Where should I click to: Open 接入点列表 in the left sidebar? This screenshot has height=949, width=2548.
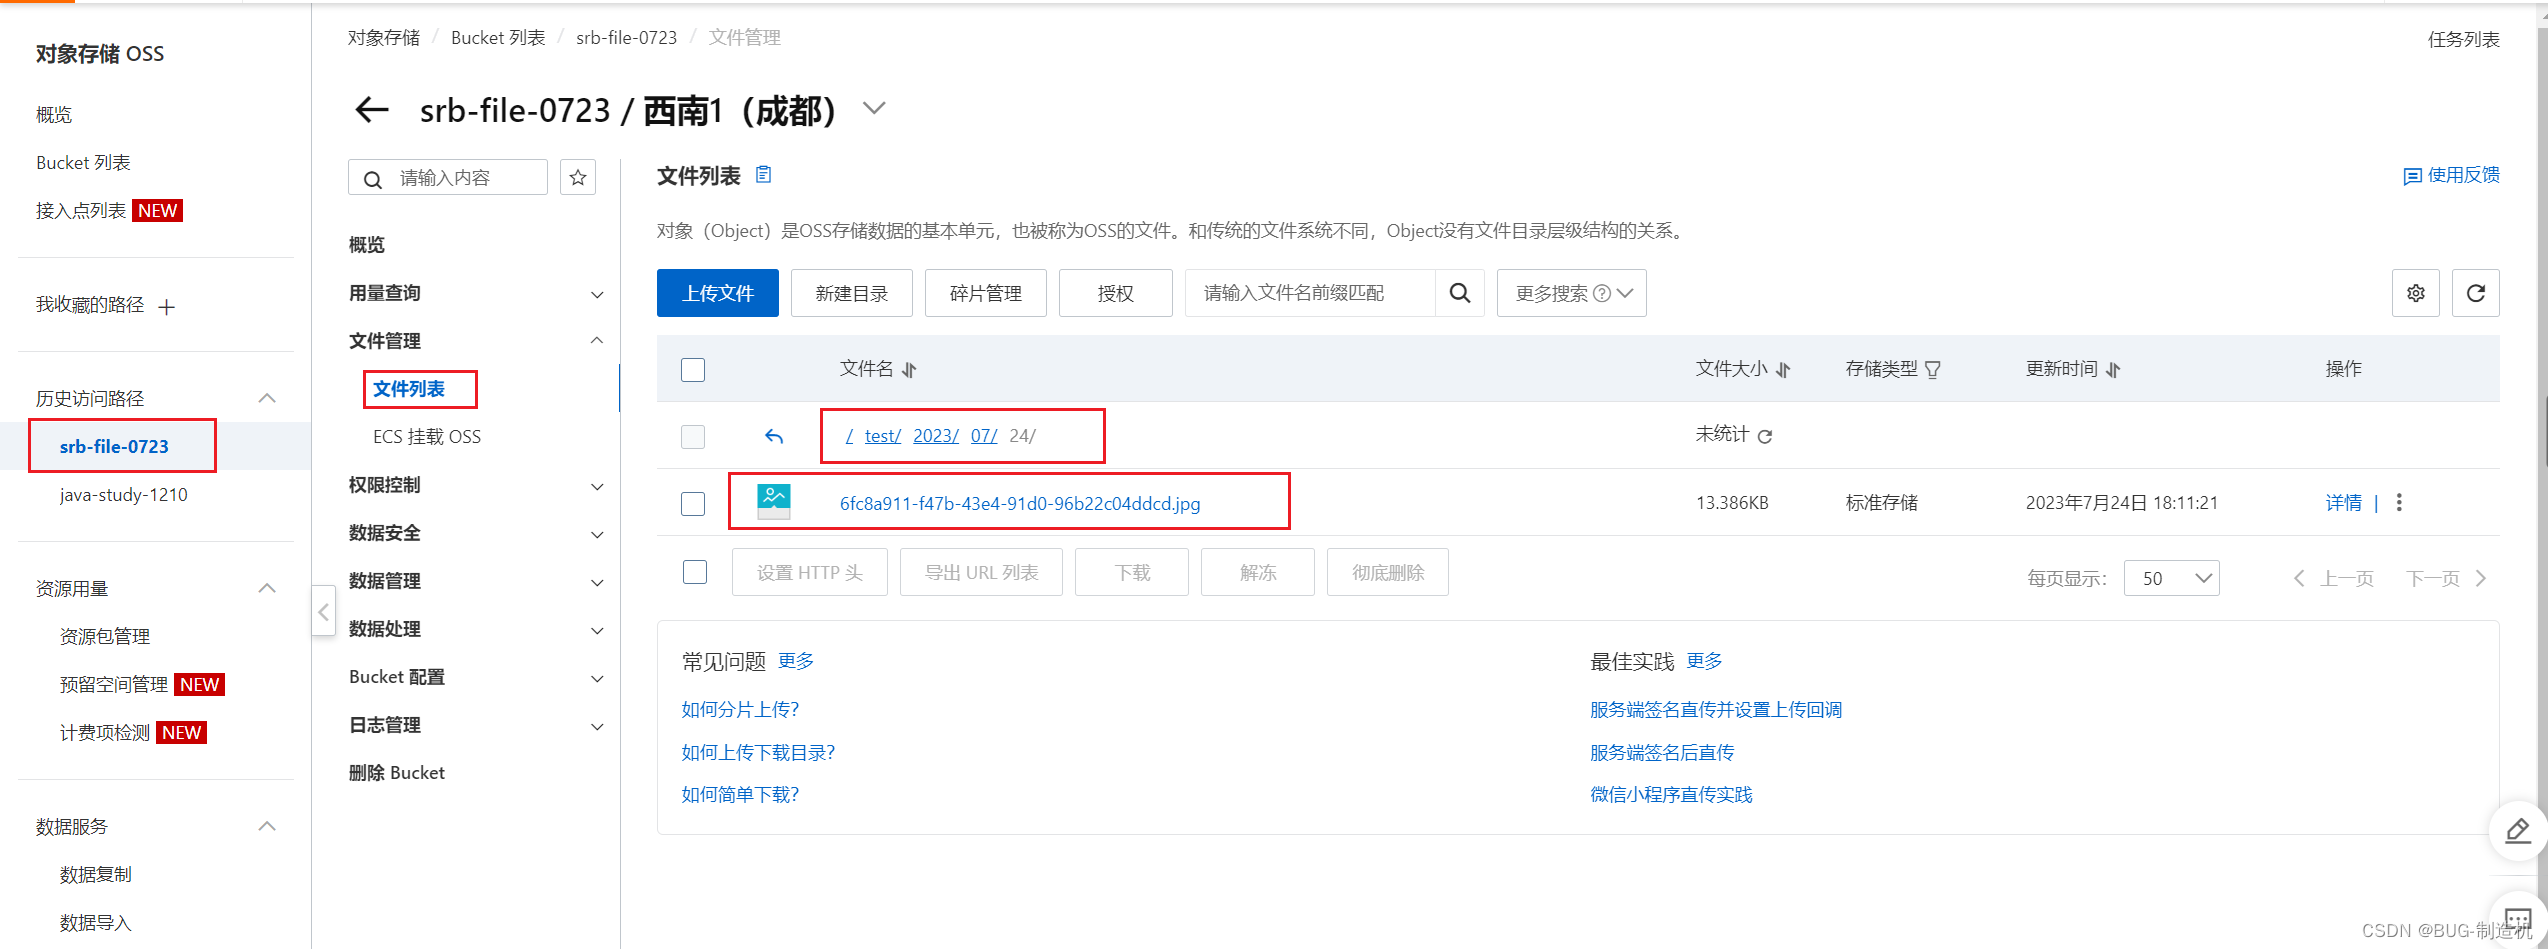(x=81, y=211)
